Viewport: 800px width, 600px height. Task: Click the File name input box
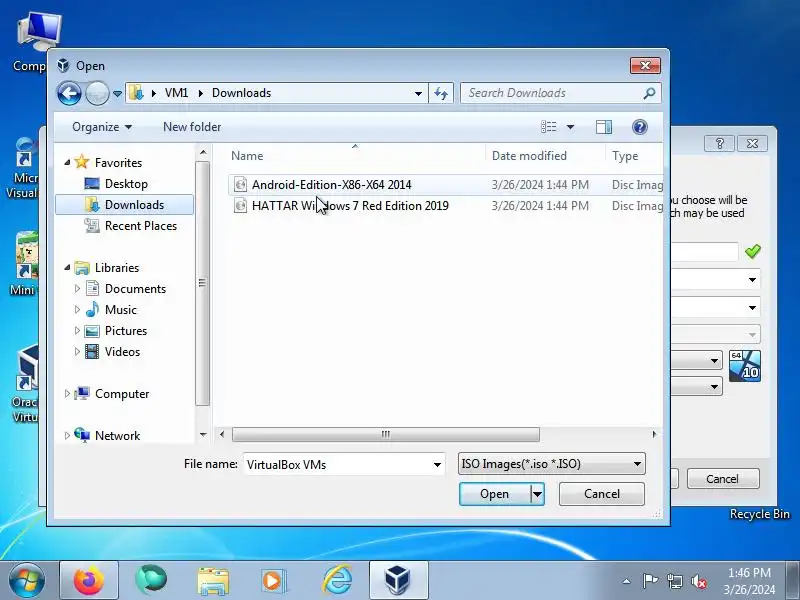337,464
